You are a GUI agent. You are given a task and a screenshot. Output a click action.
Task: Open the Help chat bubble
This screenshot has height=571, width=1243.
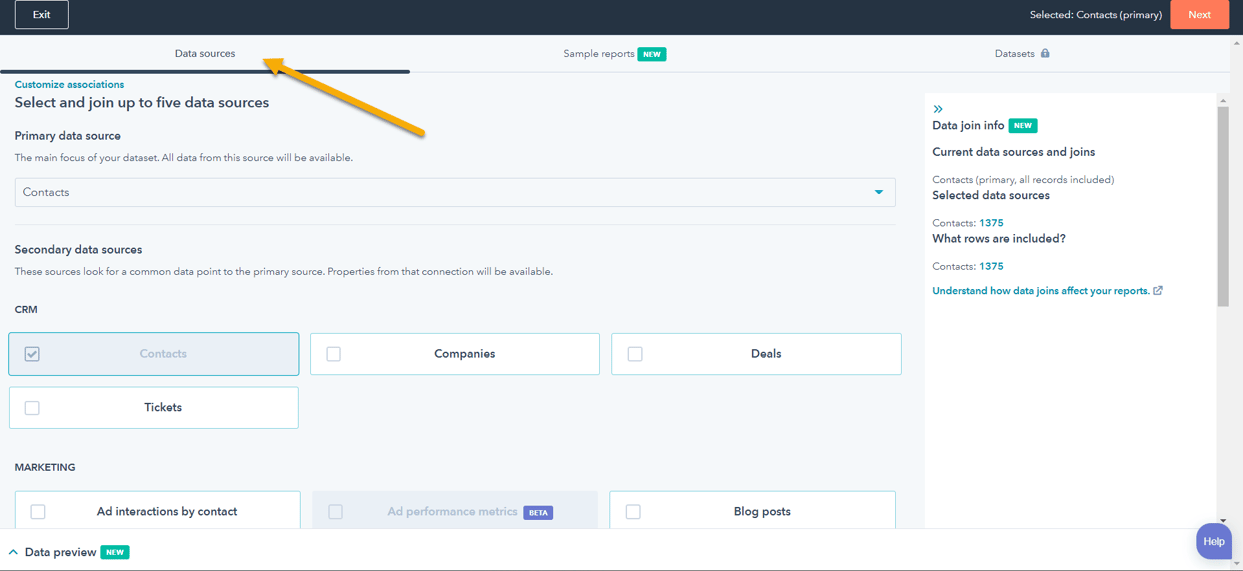(x=1213, y=541)
